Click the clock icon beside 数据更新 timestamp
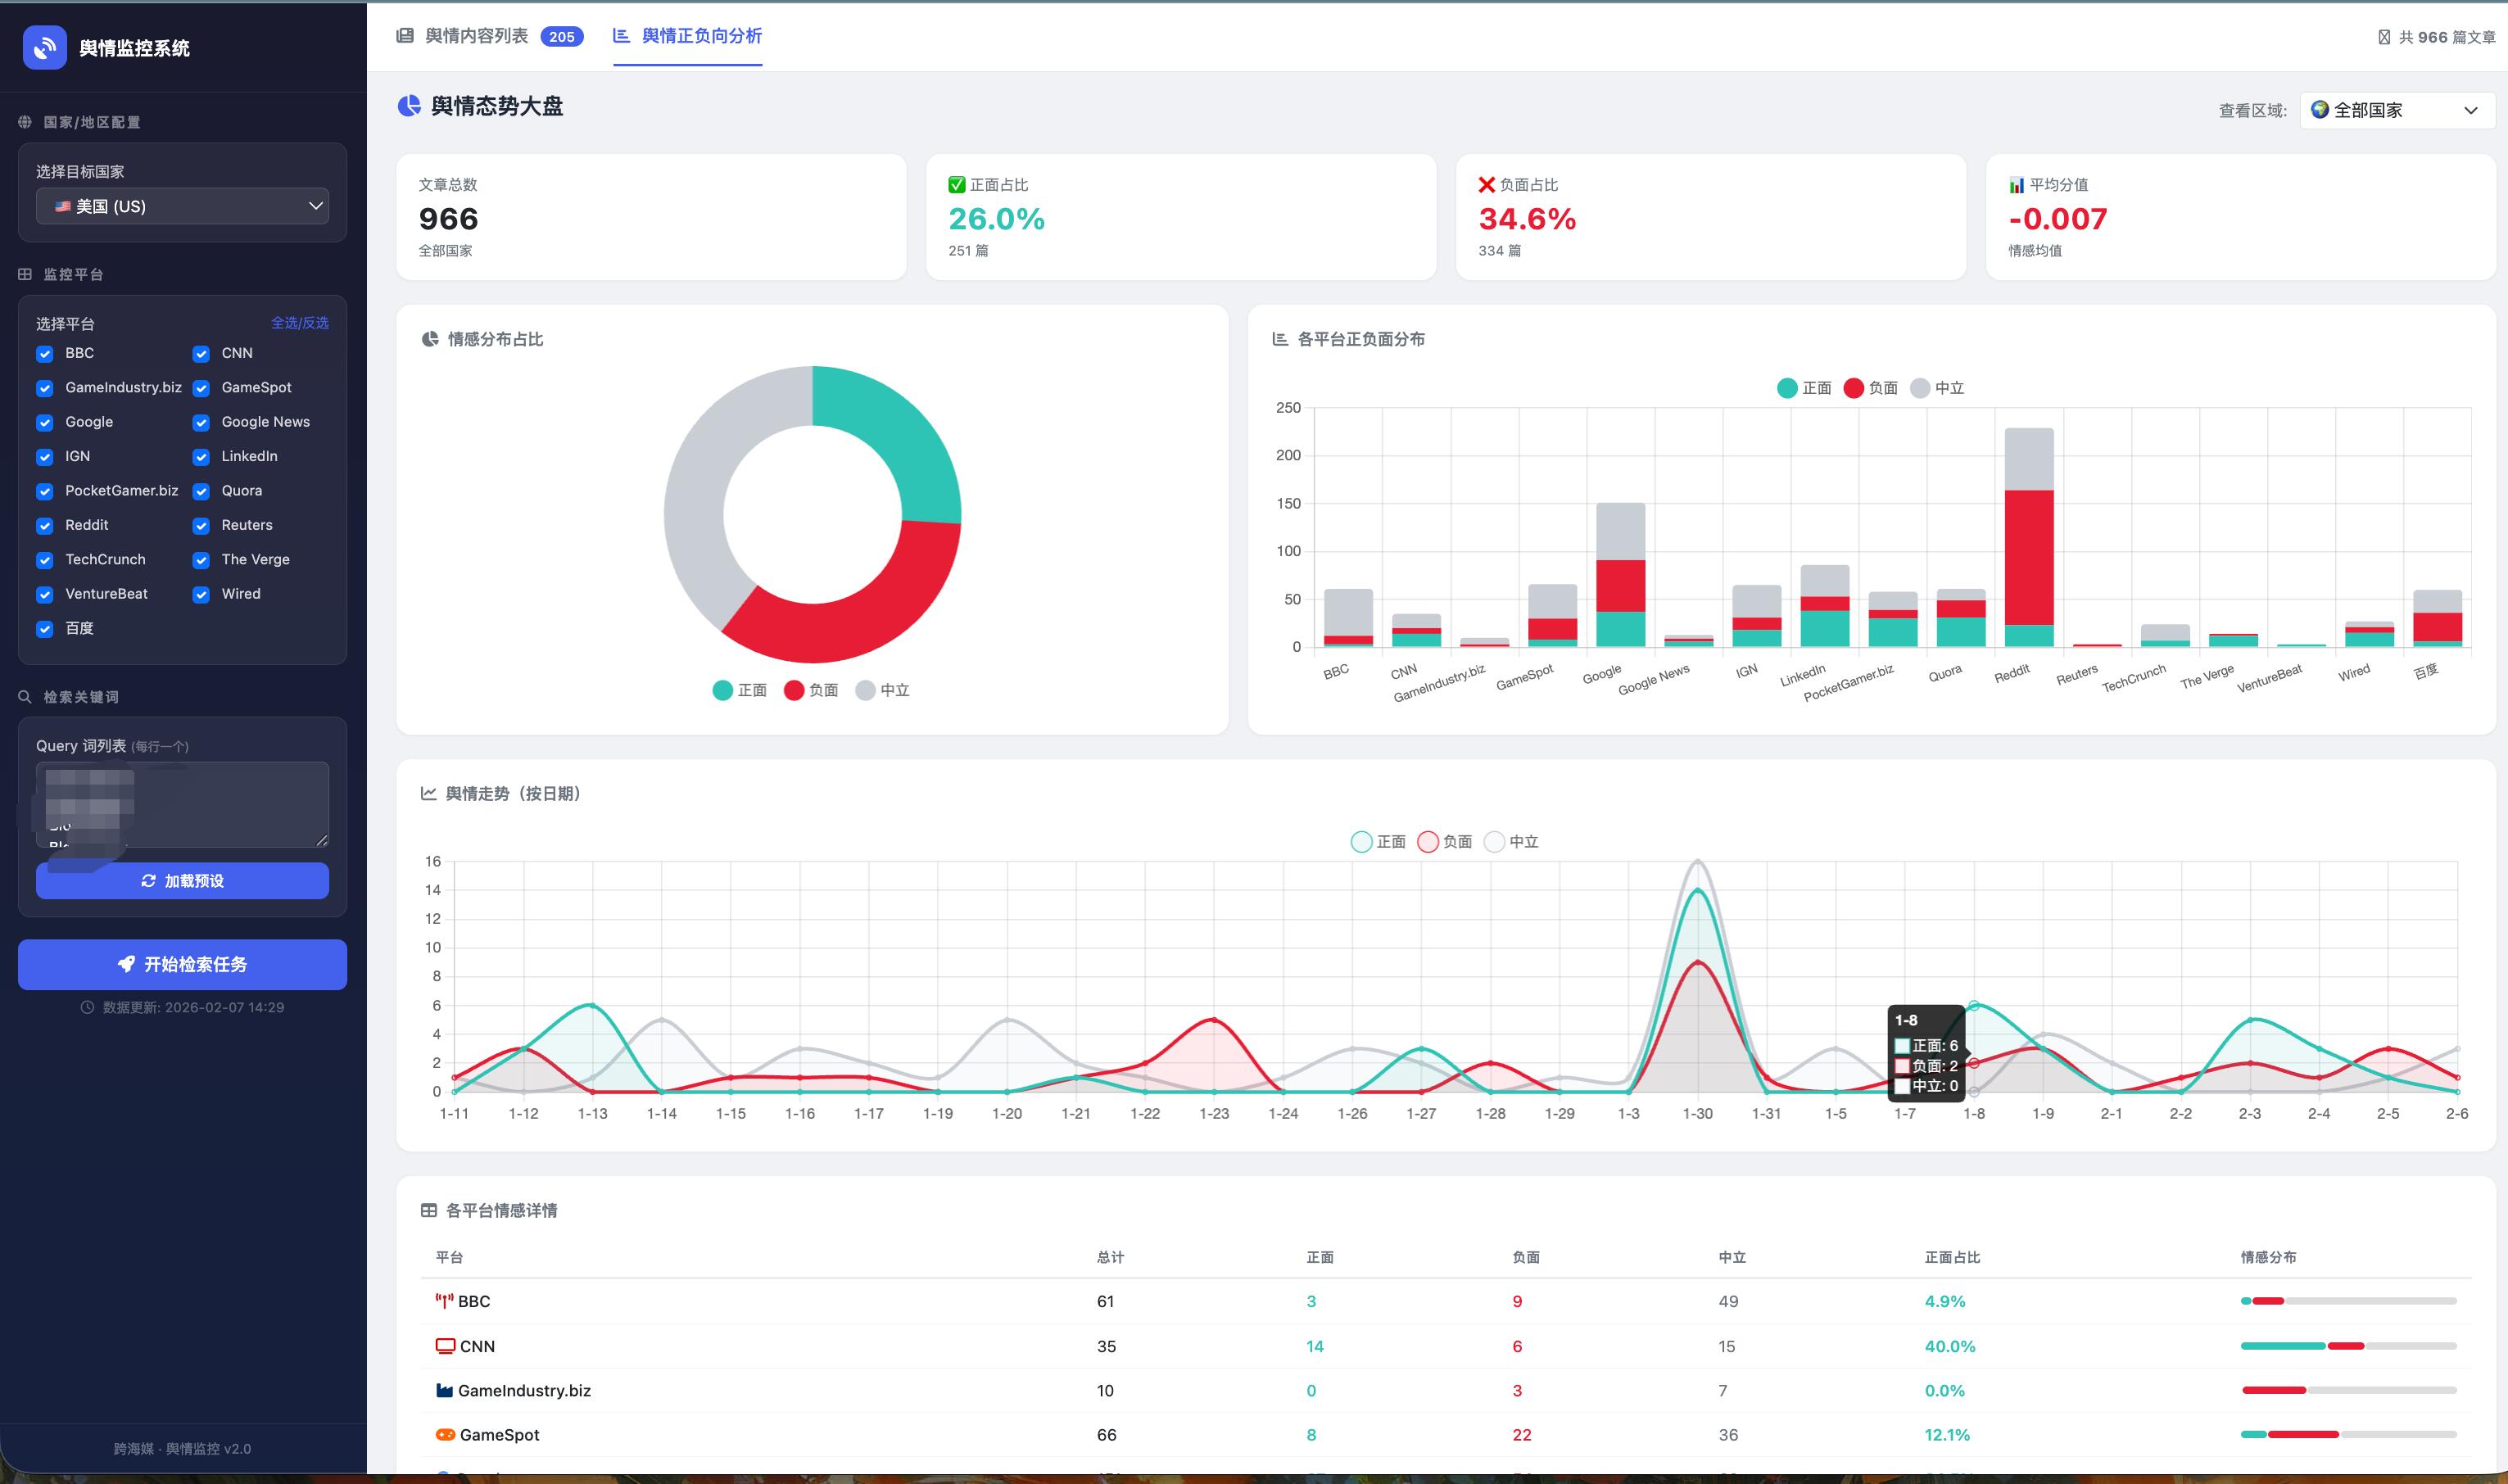Viewport: 2508px width, 1484px height. (87, 1007)
